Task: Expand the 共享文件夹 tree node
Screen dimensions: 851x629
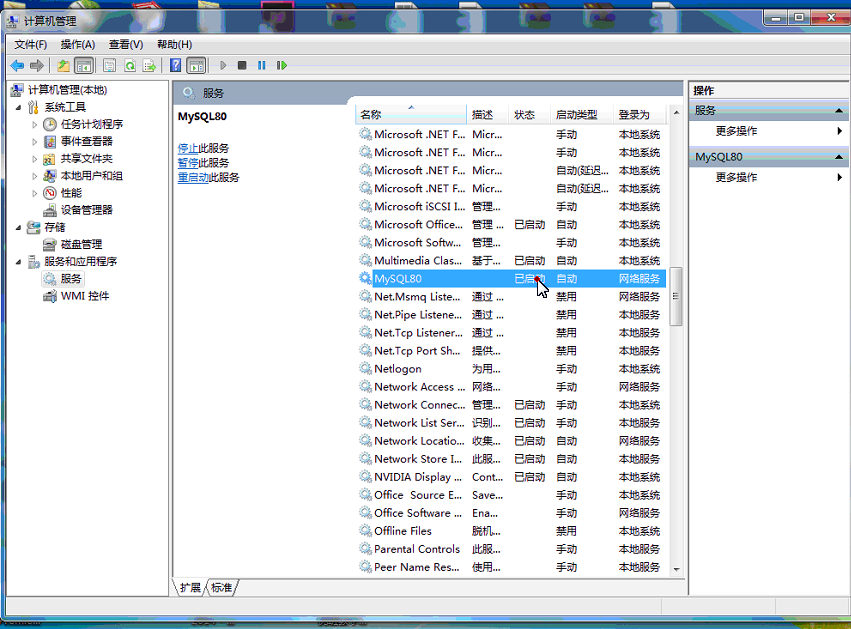Action: pos(35,159)
